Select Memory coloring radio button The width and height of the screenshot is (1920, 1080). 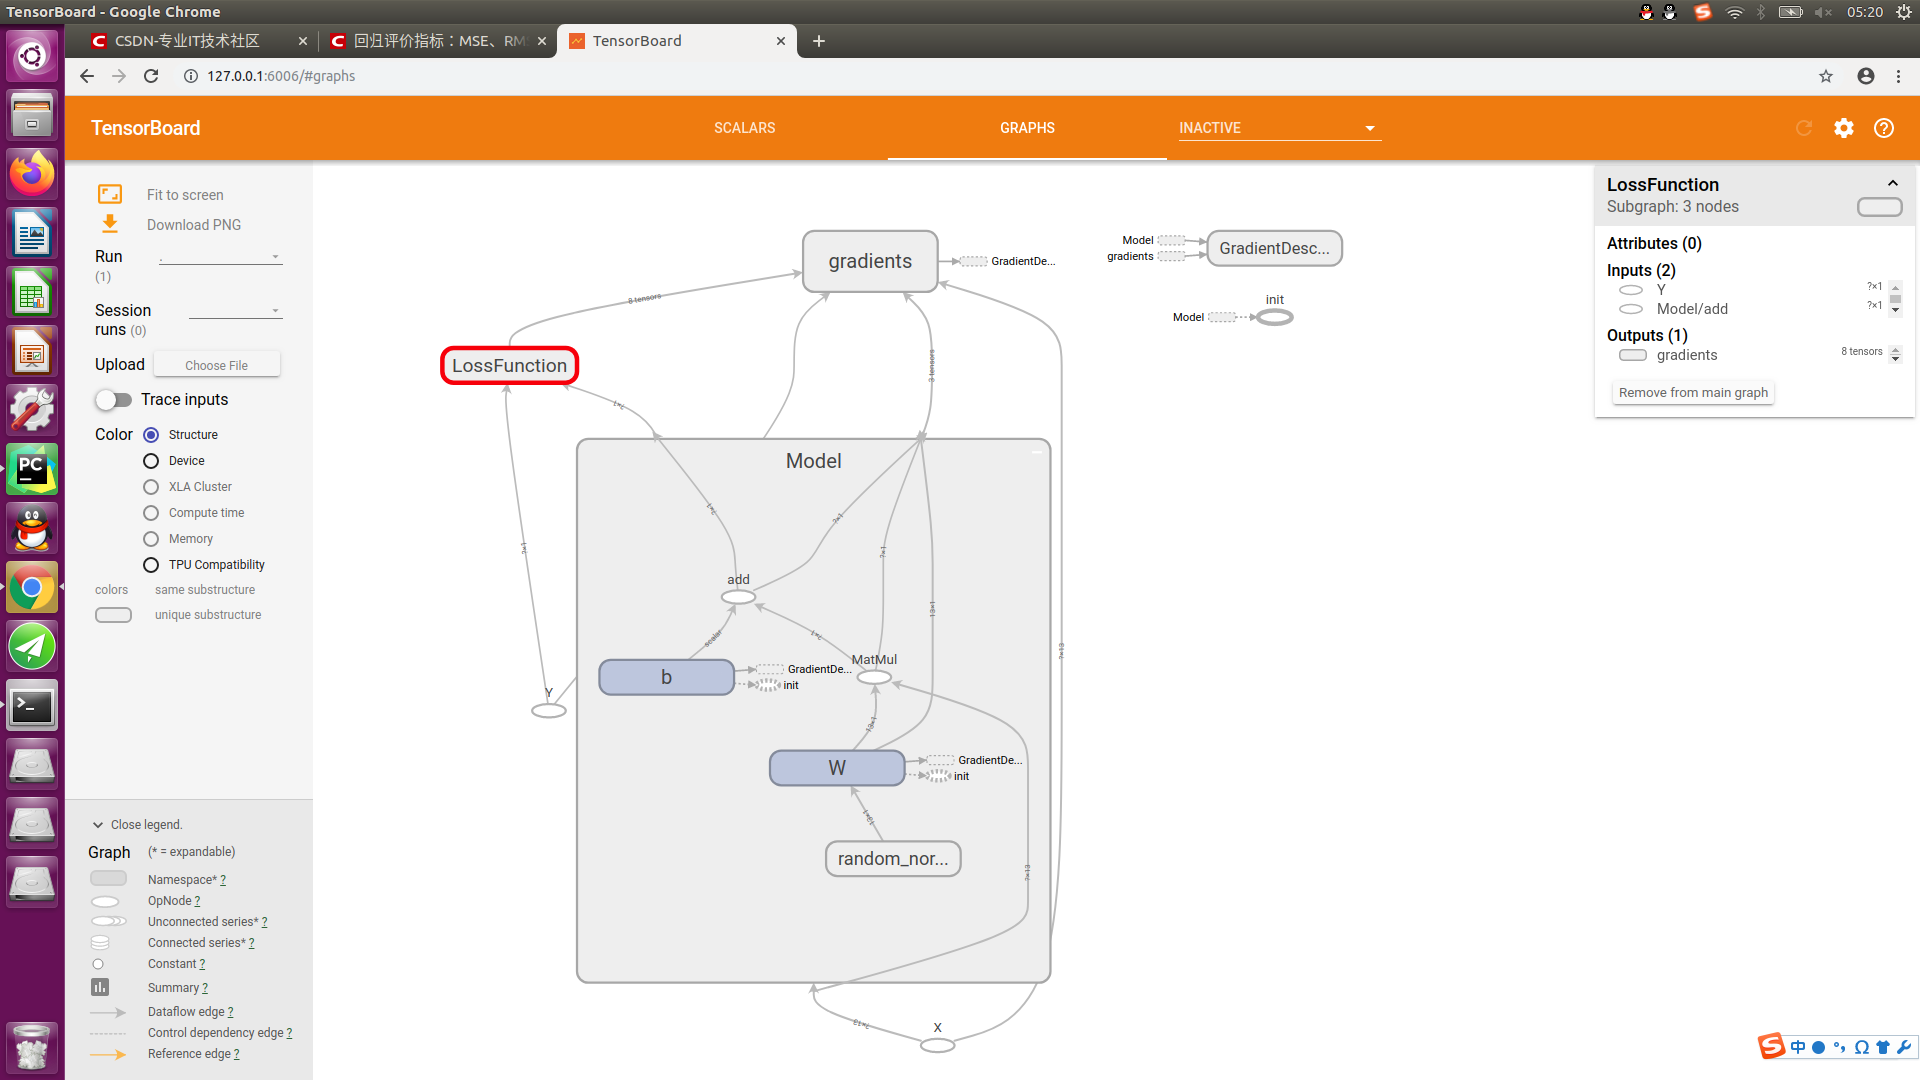pos(151,538)
